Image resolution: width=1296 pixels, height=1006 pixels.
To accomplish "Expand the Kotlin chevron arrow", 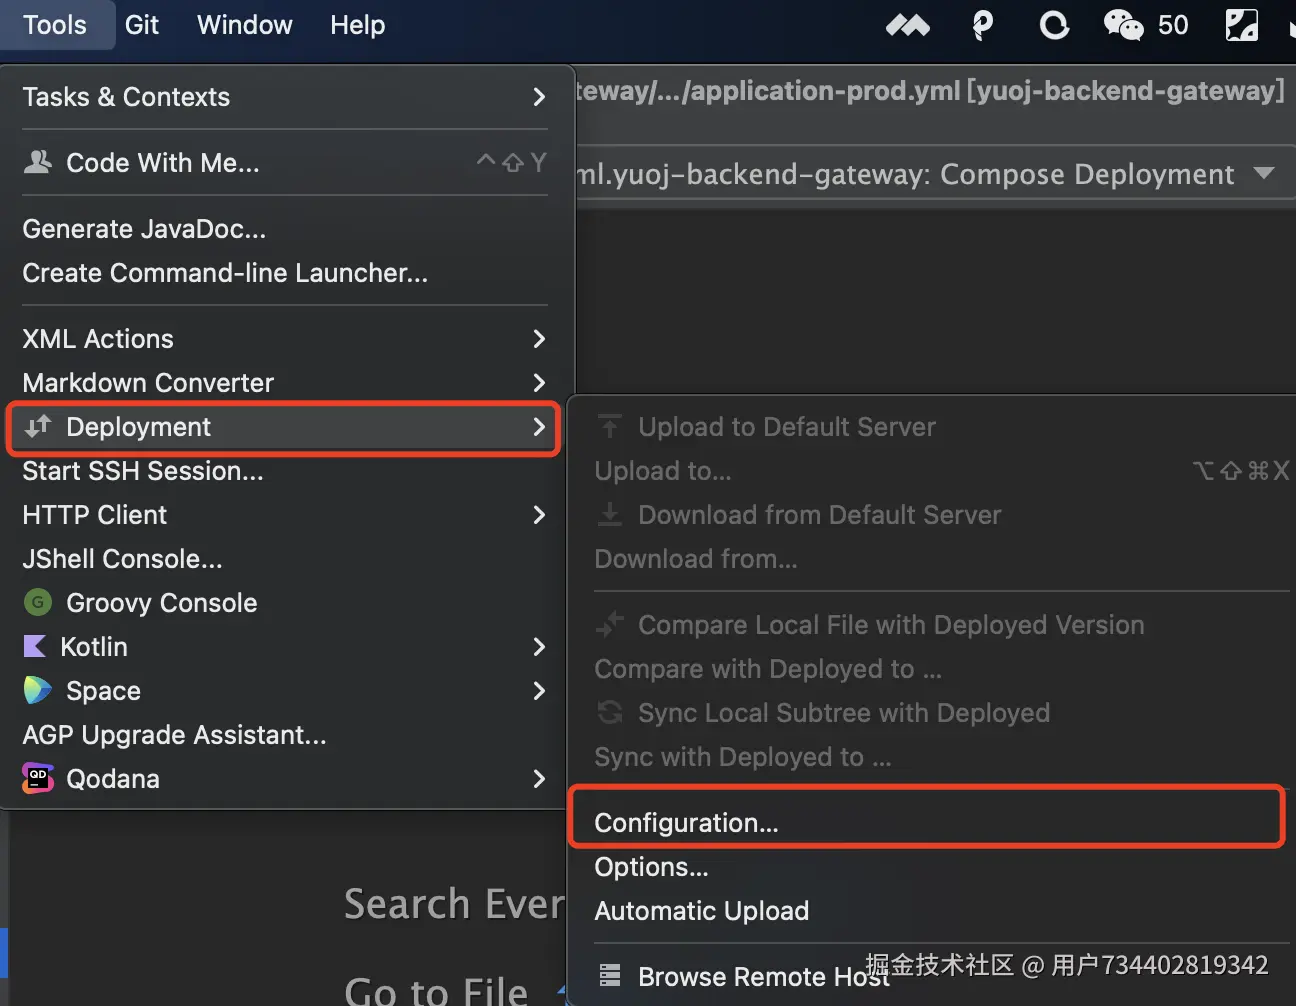I will click(540, 647).
